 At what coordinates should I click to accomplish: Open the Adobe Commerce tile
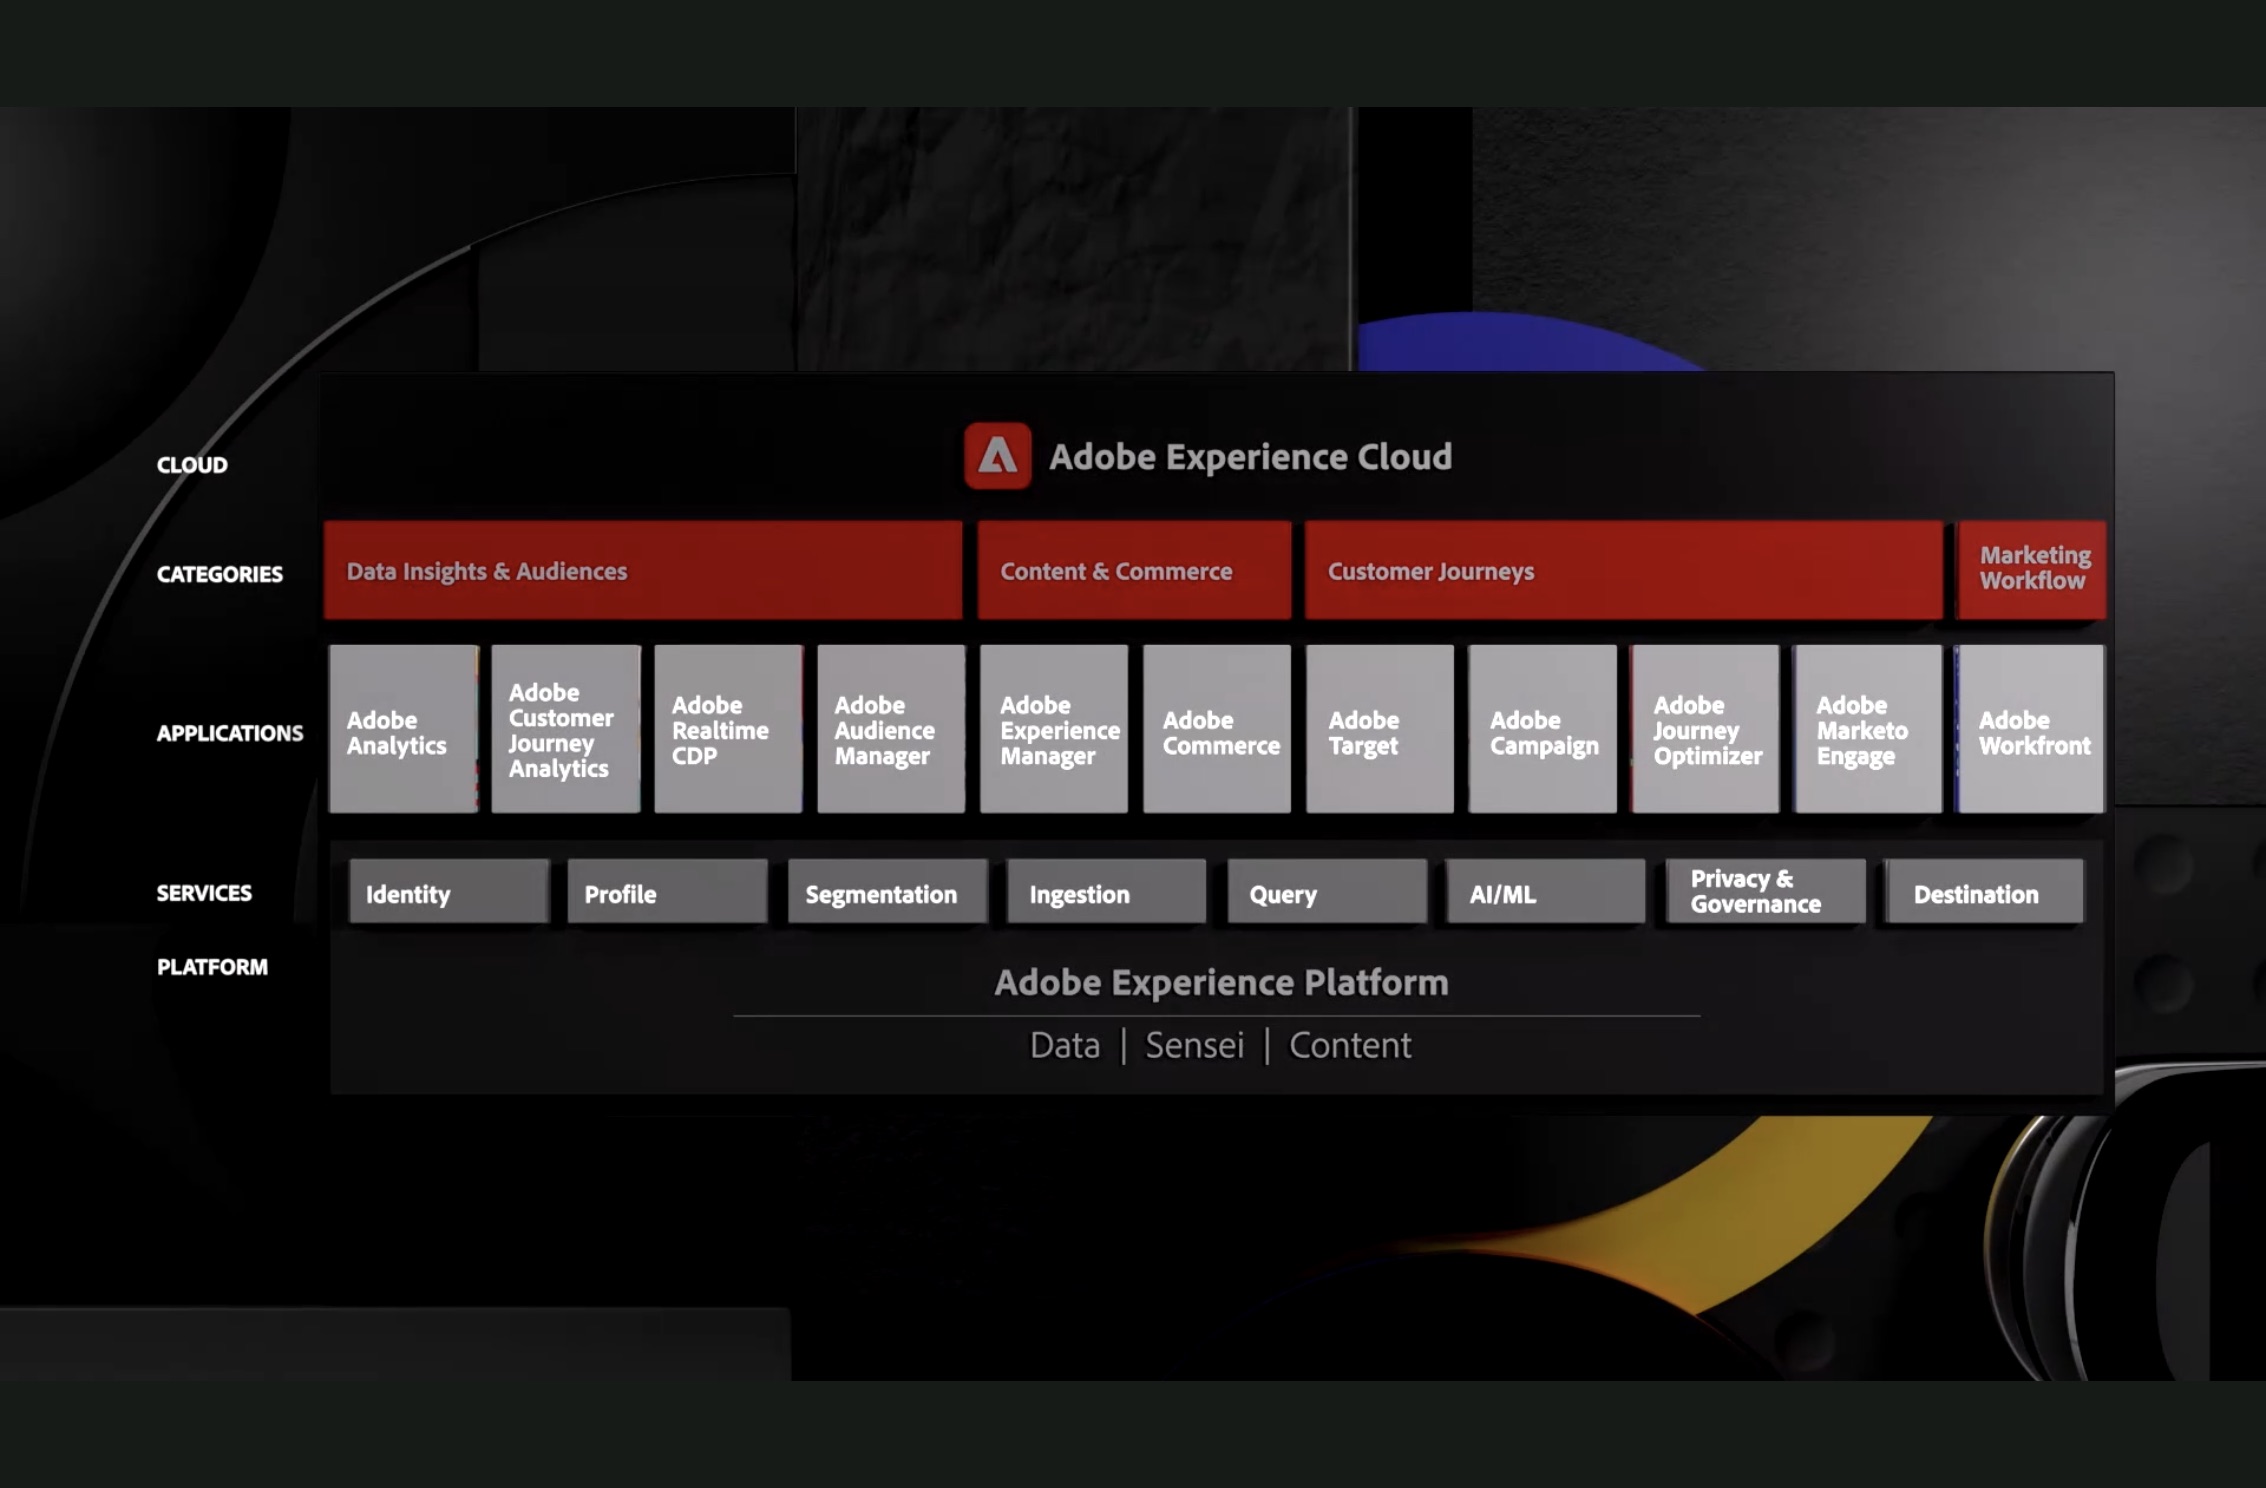[x=1217, y=729]
